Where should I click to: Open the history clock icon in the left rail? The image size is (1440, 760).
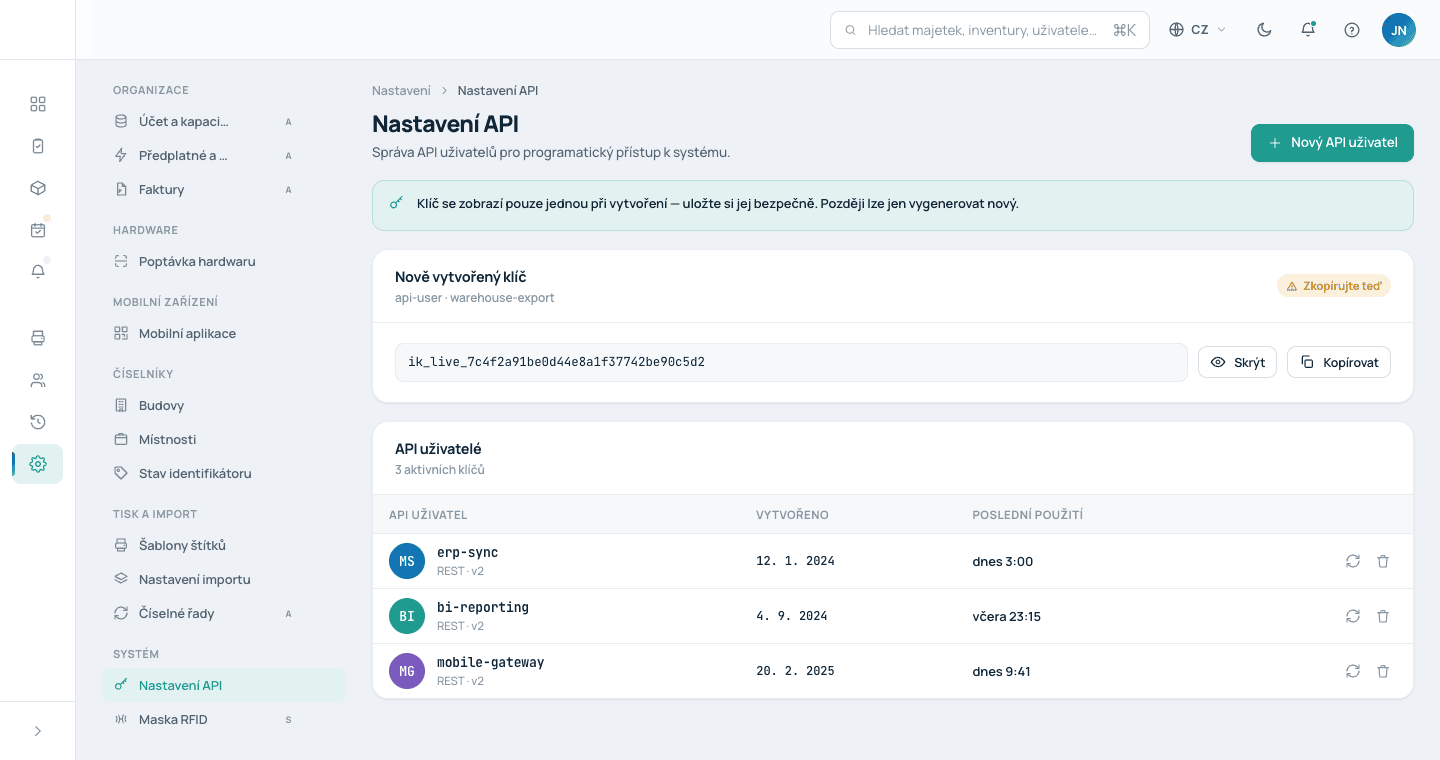pos(38,422)
